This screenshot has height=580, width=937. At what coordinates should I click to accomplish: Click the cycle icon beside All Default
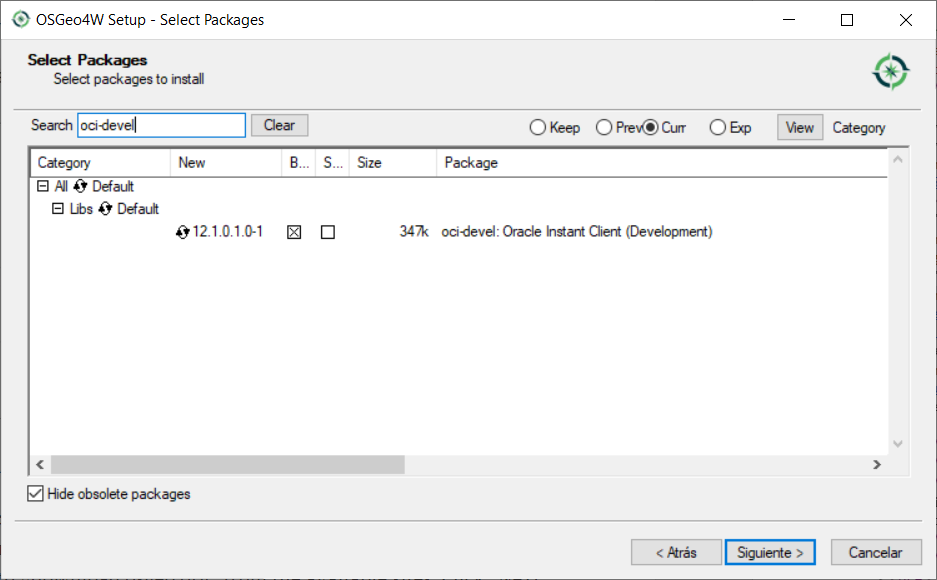coord(80,187)
